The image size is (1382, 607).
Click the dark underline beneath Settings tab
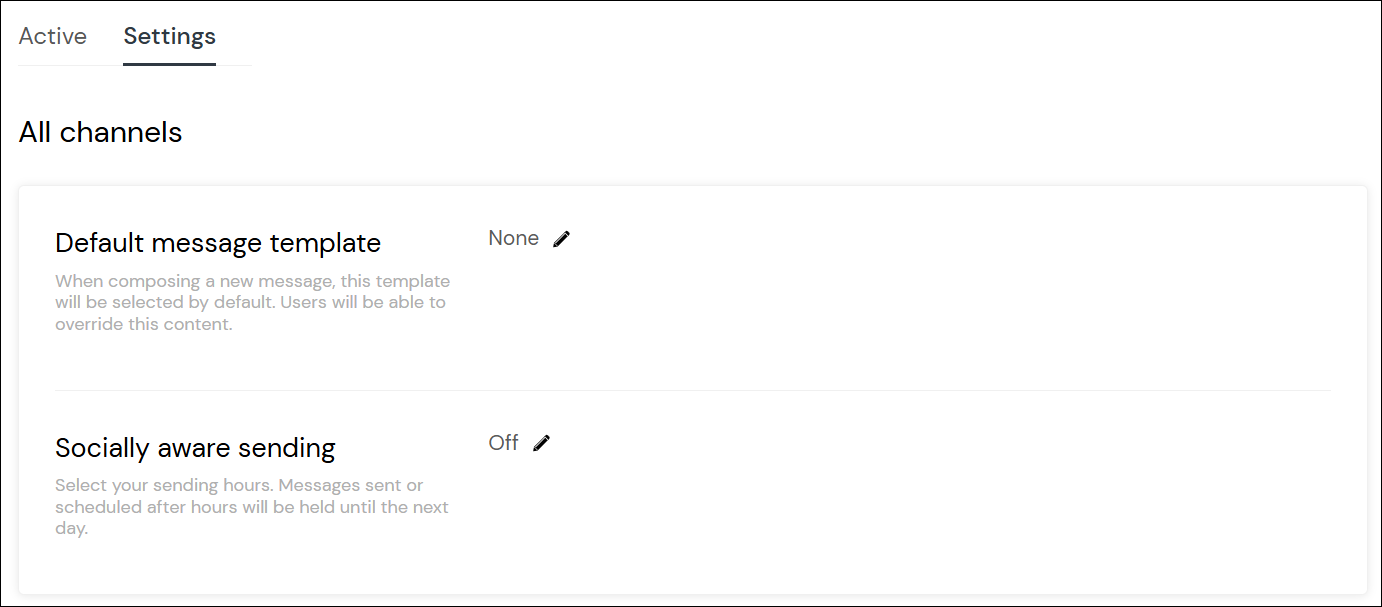[x=169, y=64]
